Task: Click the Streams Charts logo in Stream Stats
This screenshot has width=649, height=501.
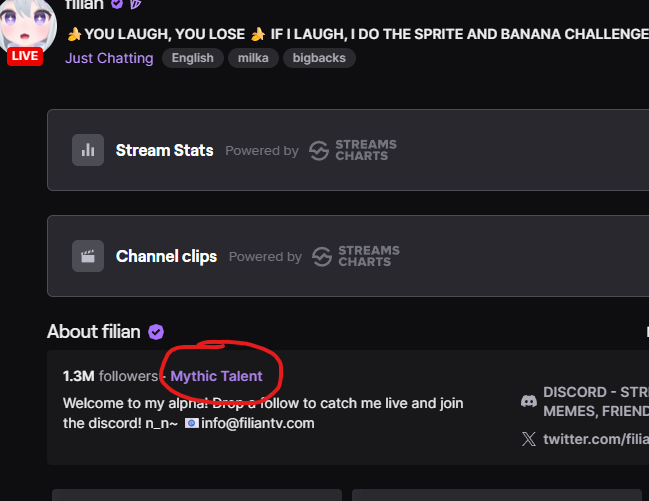Action: [x=353, y=150]
